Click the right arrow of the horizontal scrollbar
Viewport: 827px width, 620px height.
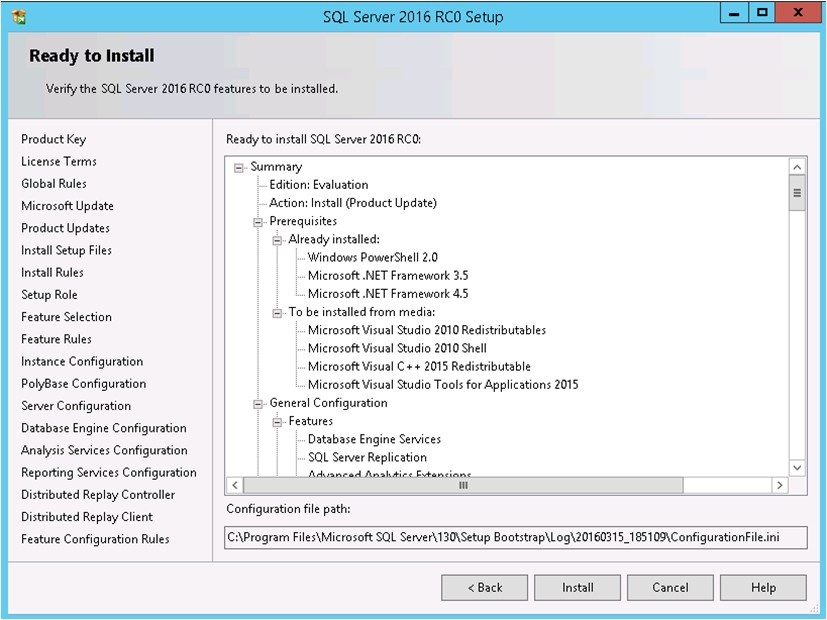pyautogui.click(x=780, y=485)
